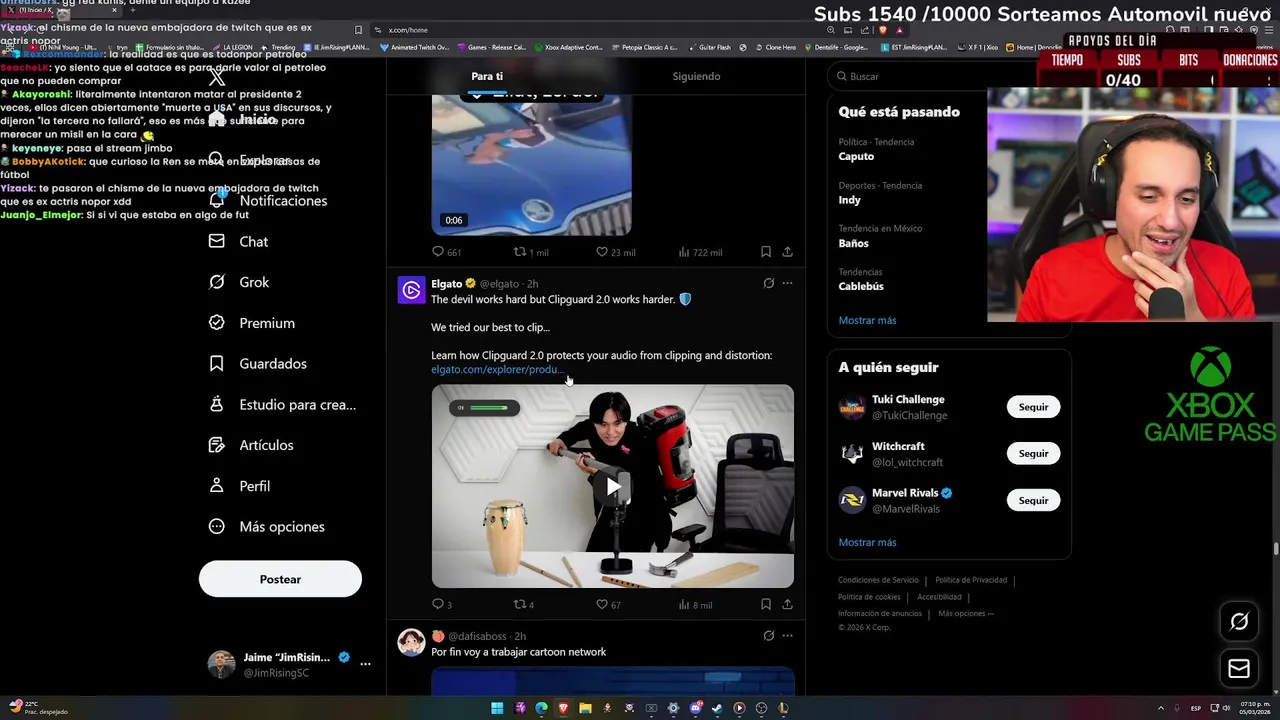This screenshot has height=720, width=1280.
Task: Switch to Siguiendo tab
Action: (696, 76)
